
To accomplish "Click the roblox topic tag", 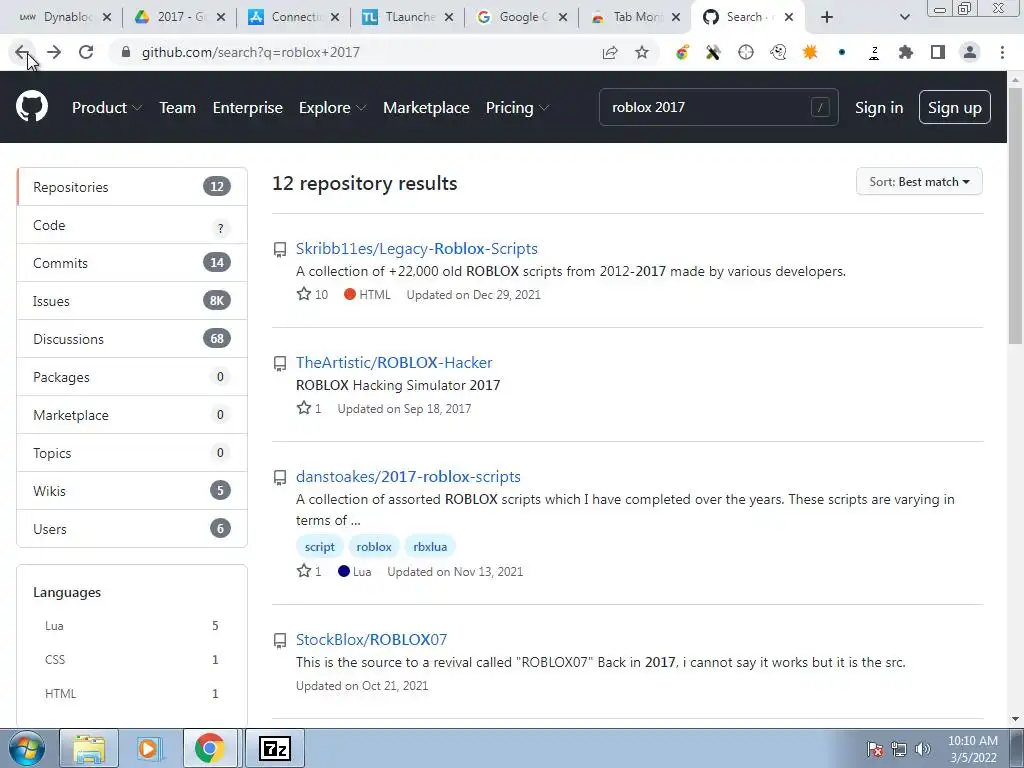I will coord(374,547).
